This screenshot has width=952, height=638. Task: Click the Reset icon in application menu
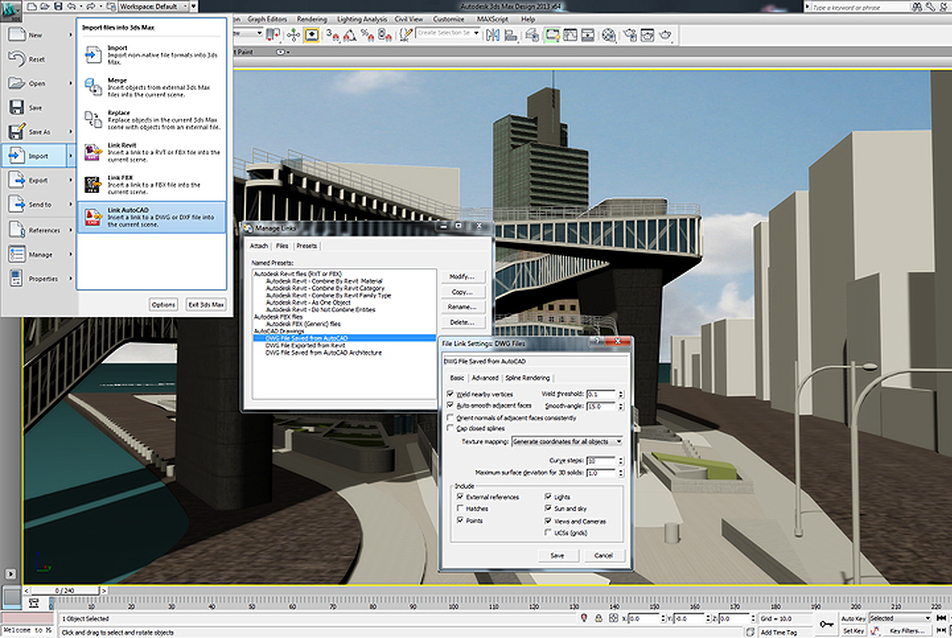[16, 59]
